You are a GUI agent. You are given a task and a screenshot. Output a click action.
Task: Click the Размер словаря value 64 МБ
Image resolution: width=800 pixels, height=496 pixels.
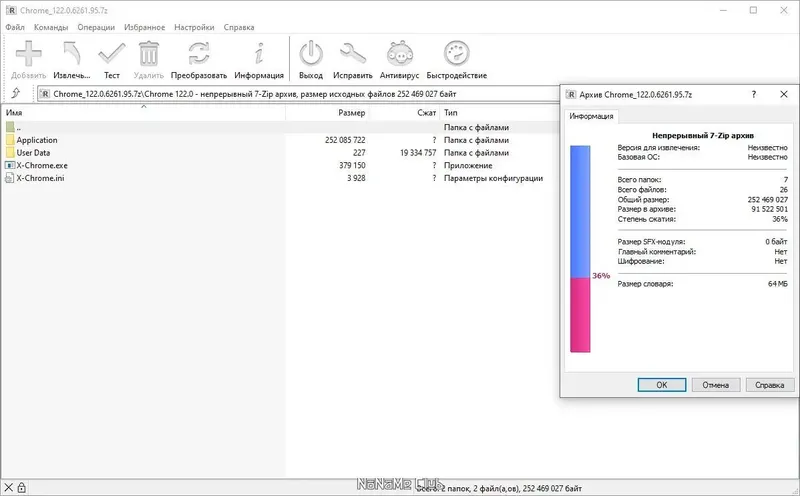778,284
